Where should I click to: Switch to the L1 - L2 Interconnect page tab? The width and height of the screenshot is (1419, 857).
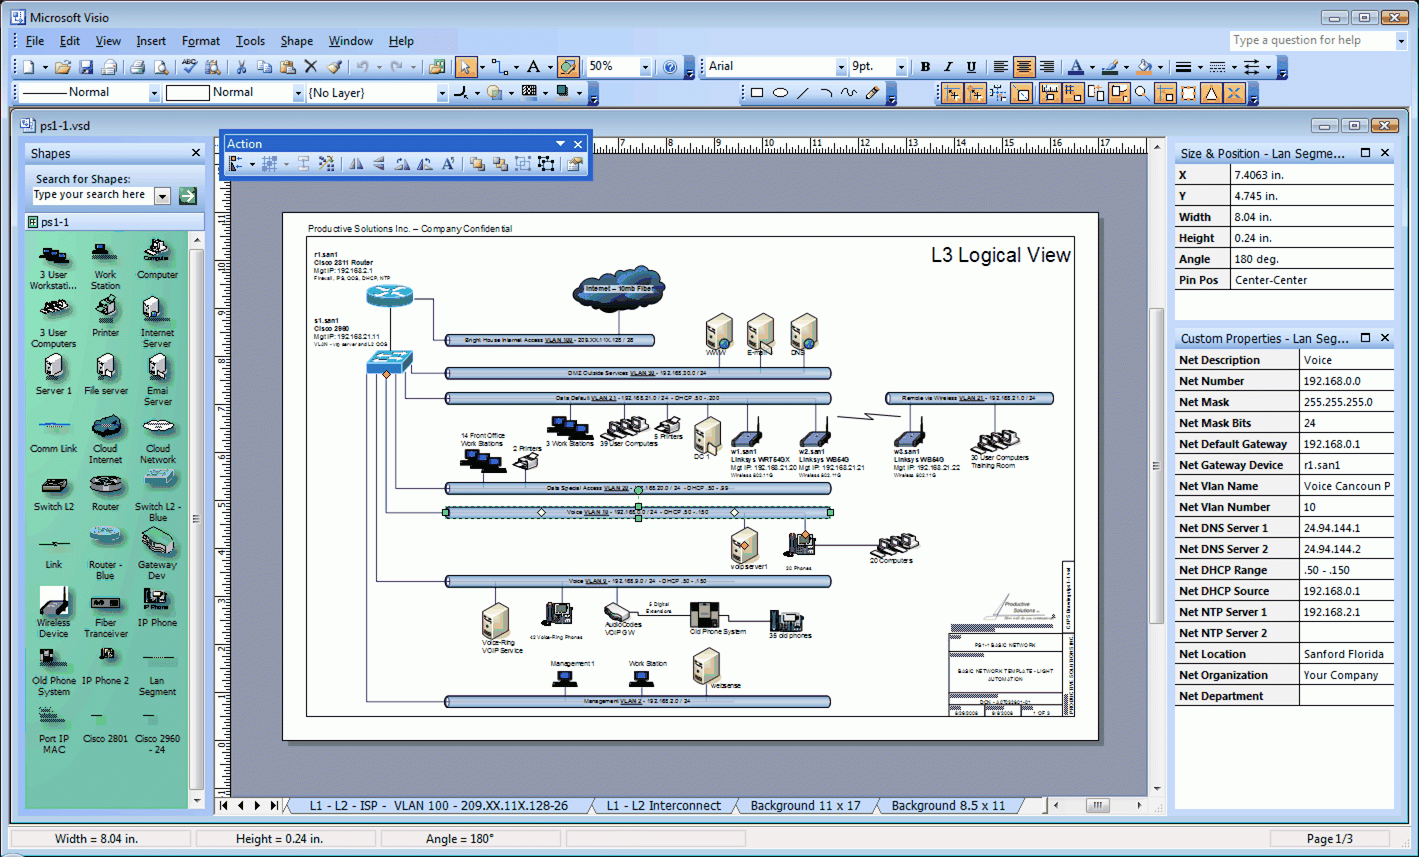pyautogui.click(x=663, y=805)
